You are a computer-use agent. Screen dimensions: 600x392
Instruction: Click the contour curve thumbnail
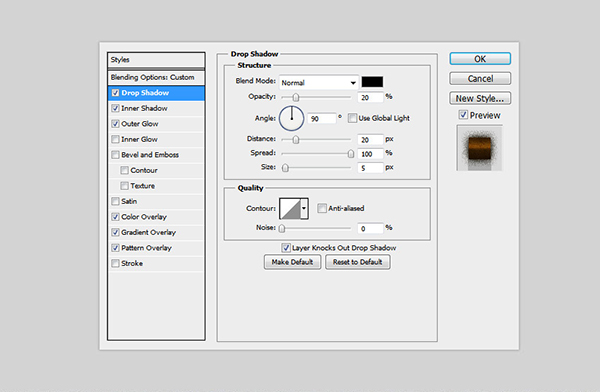(290, 209)
